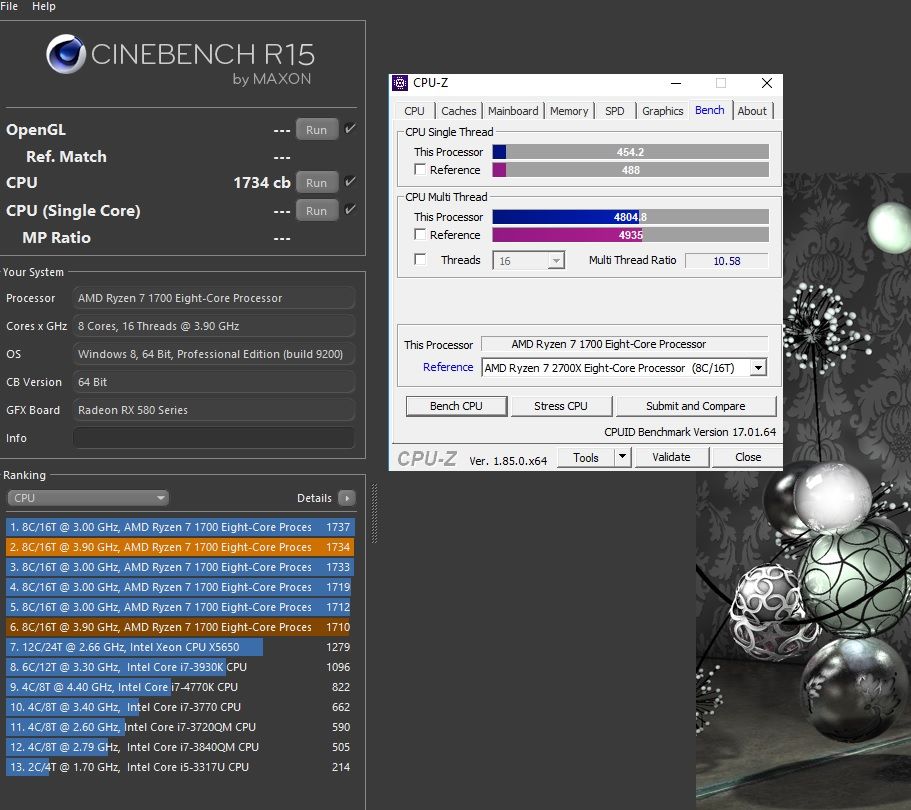The width and height of the screenshot is (911, 810).
Task: Open the Tools dropdown arrow
Action: [x=622, y=457]
